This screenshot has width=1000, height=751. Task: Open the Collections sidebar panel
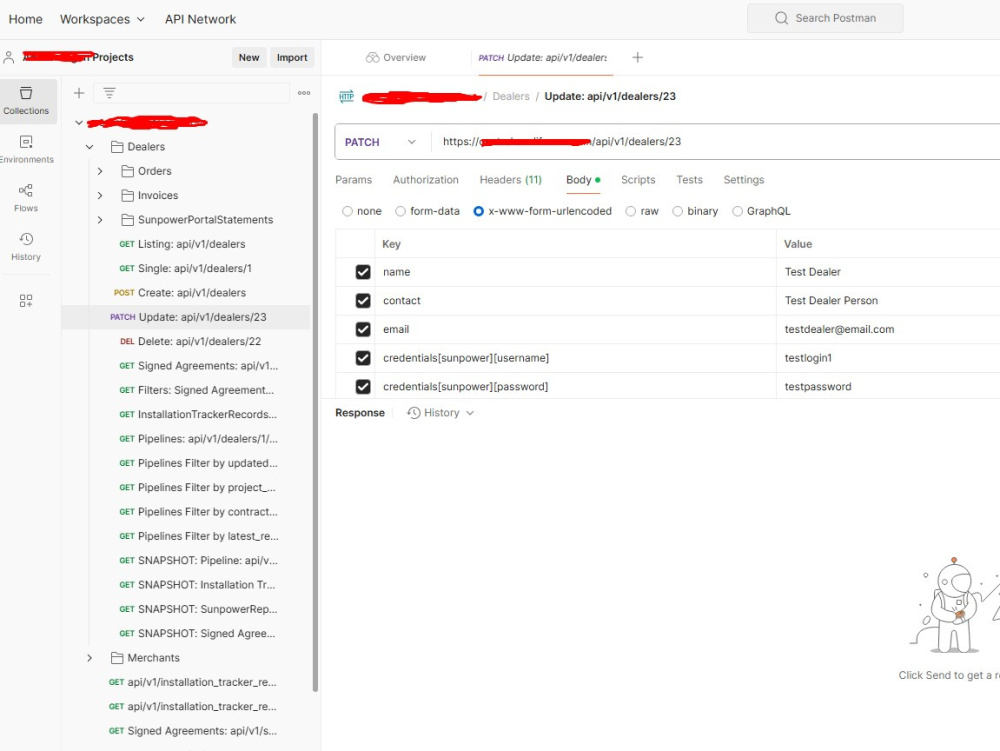(x=26, y=101)
